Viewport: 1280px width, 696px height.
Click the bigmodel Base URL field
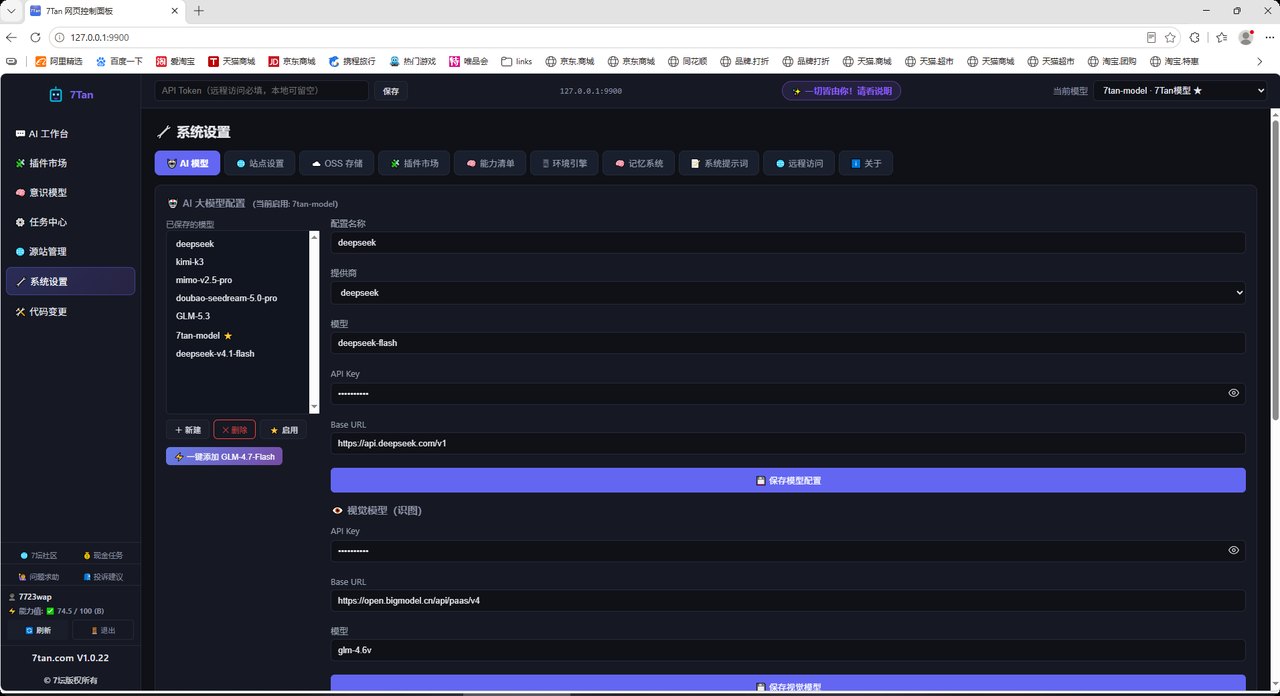(788, 600)
